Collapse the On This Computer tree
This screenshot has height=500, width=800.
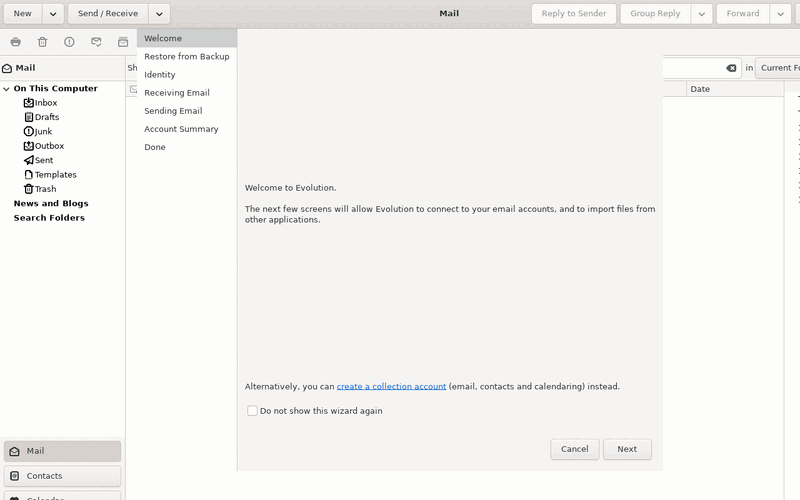pyautogui.click(x=6, y=89)
